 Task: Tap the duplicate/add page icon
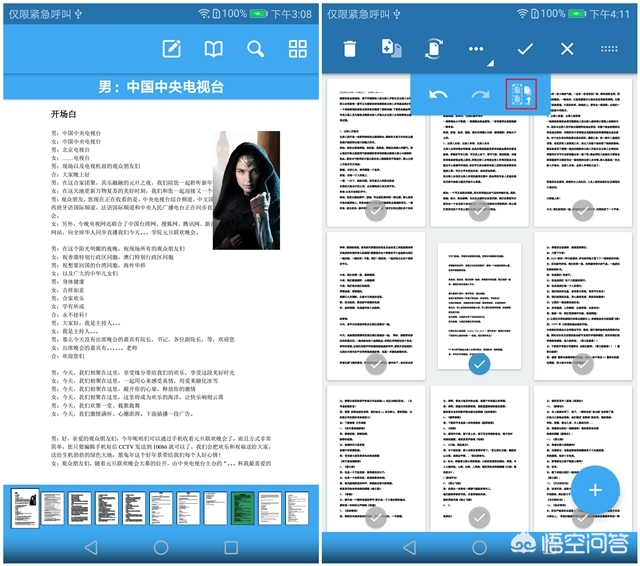(391, 48)
